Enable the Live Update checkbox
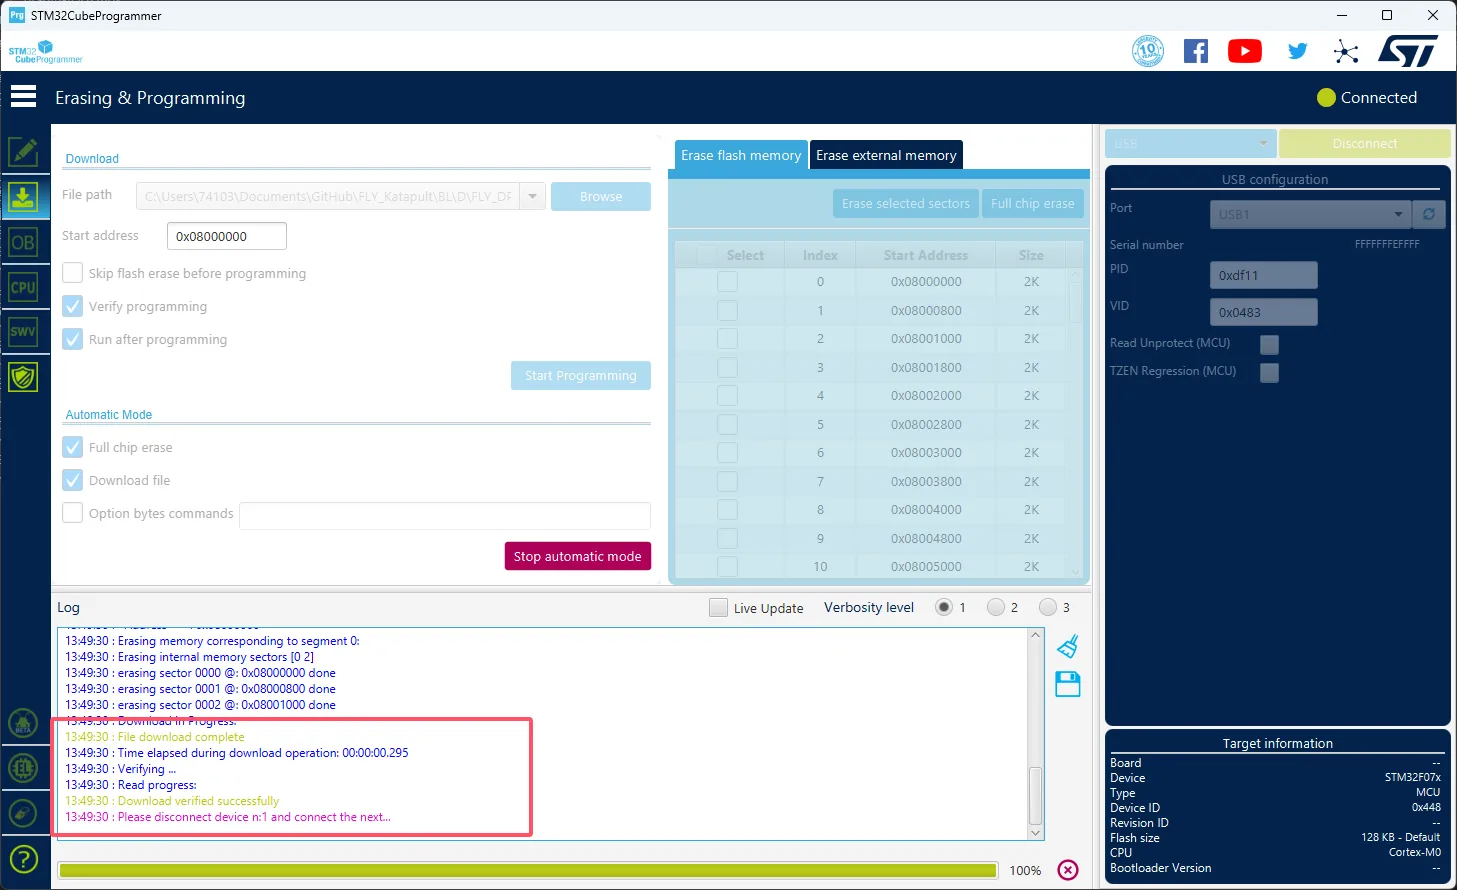1457x890 pixels. 718,608
